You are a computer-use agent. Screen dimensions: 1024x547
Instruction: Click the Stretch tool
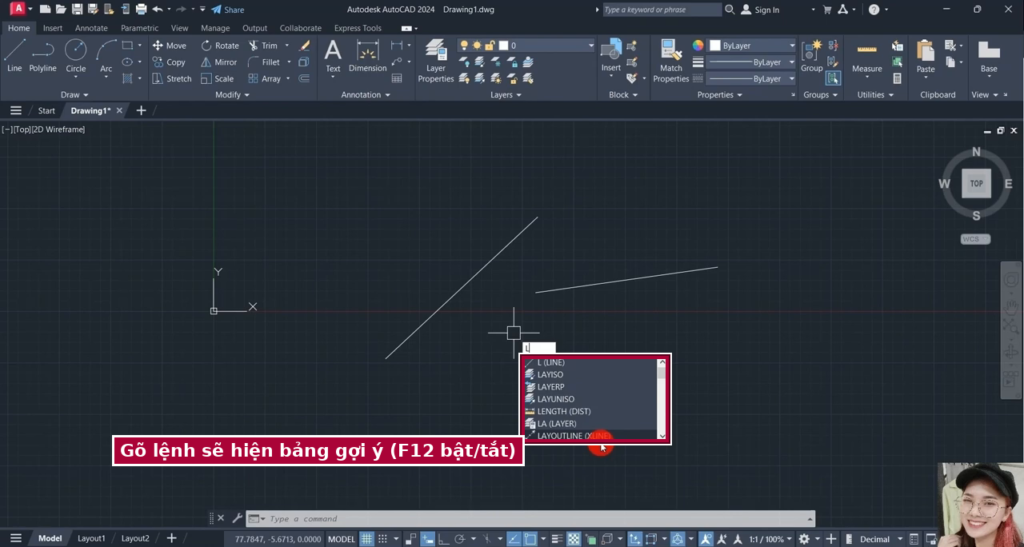(x=171, y=78)
